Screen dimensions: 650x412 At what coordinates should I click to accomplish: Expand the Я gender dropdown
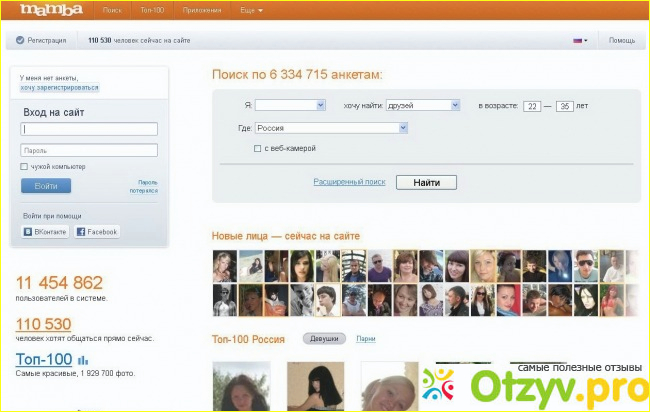point(290,105)
